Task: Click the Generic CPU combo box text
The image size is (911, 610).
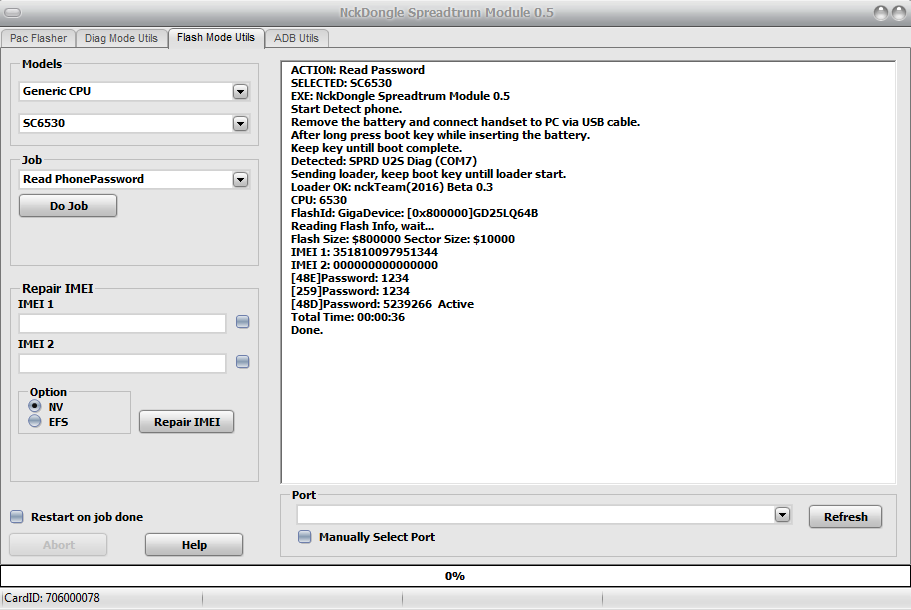Action: tap(57, 91)
